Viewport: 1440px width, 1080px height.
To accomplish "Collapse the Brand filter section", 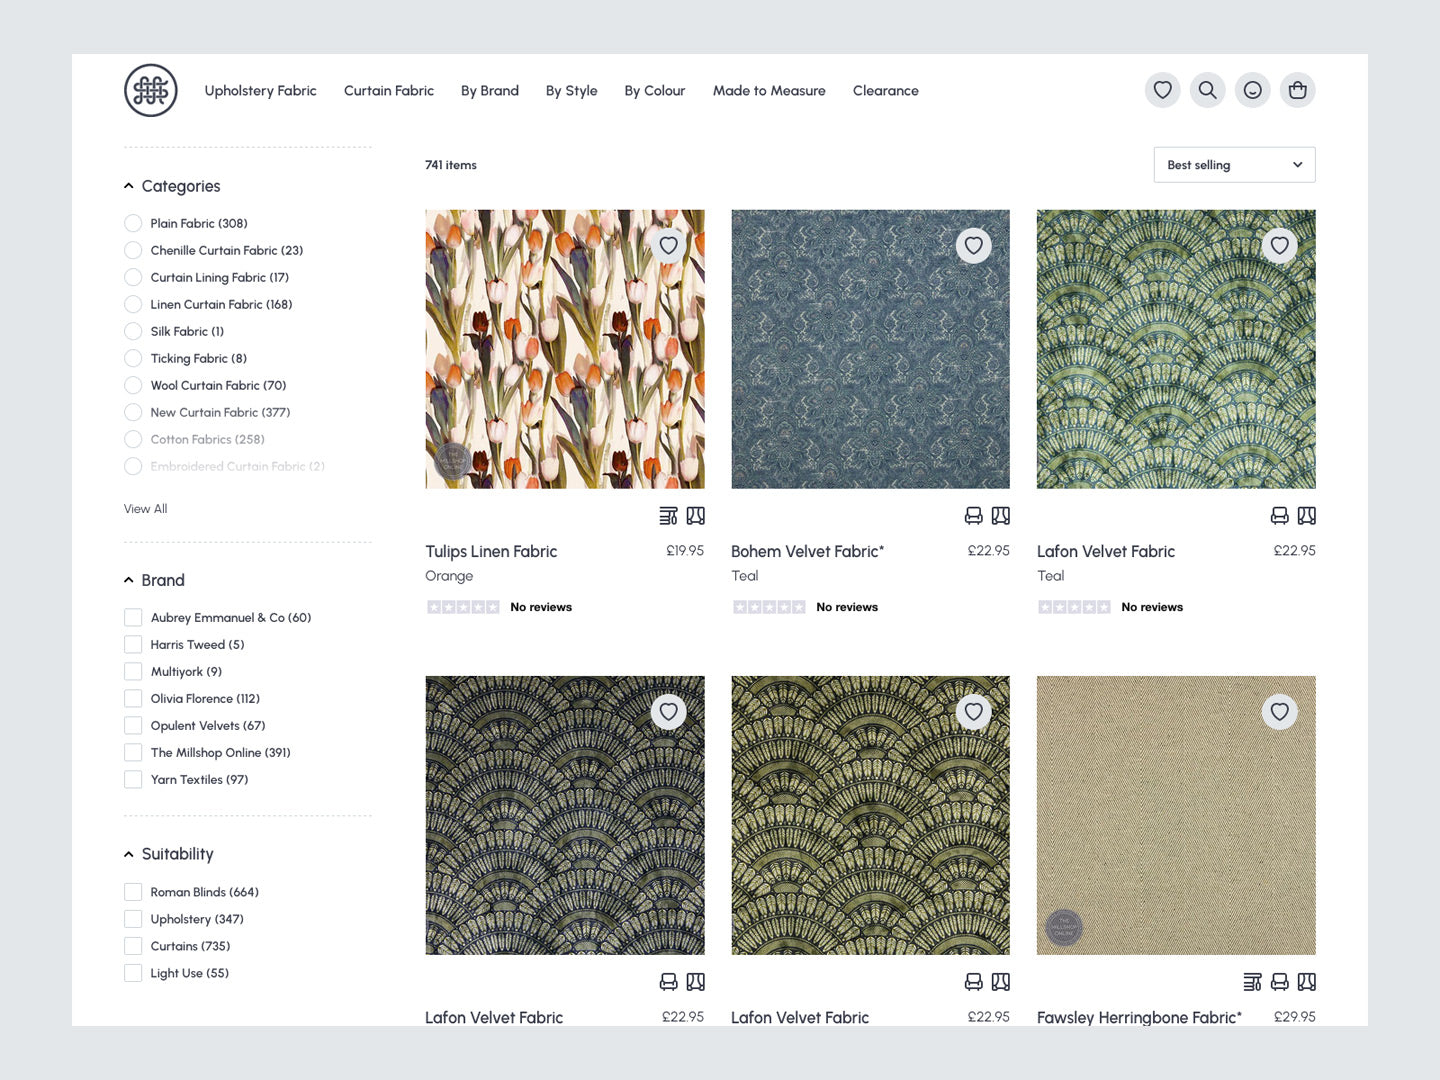I will [x=129, y=580].
